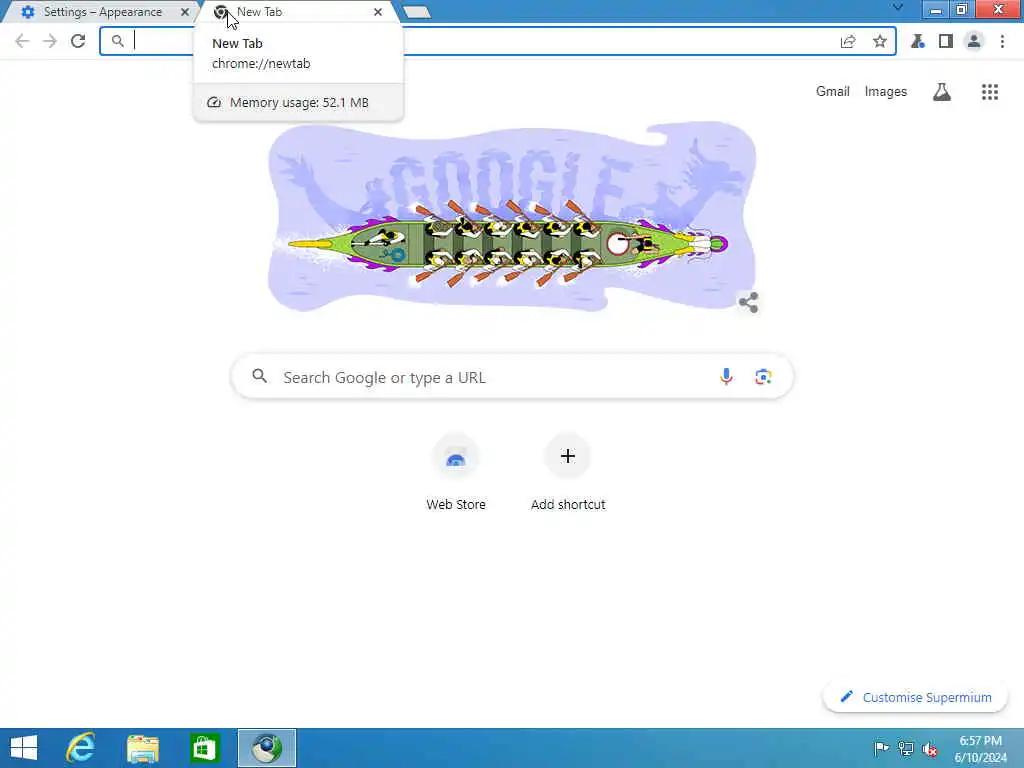Open the network status tray icon
This screenshot has height=768, width=1024.
tap(906, 748)
